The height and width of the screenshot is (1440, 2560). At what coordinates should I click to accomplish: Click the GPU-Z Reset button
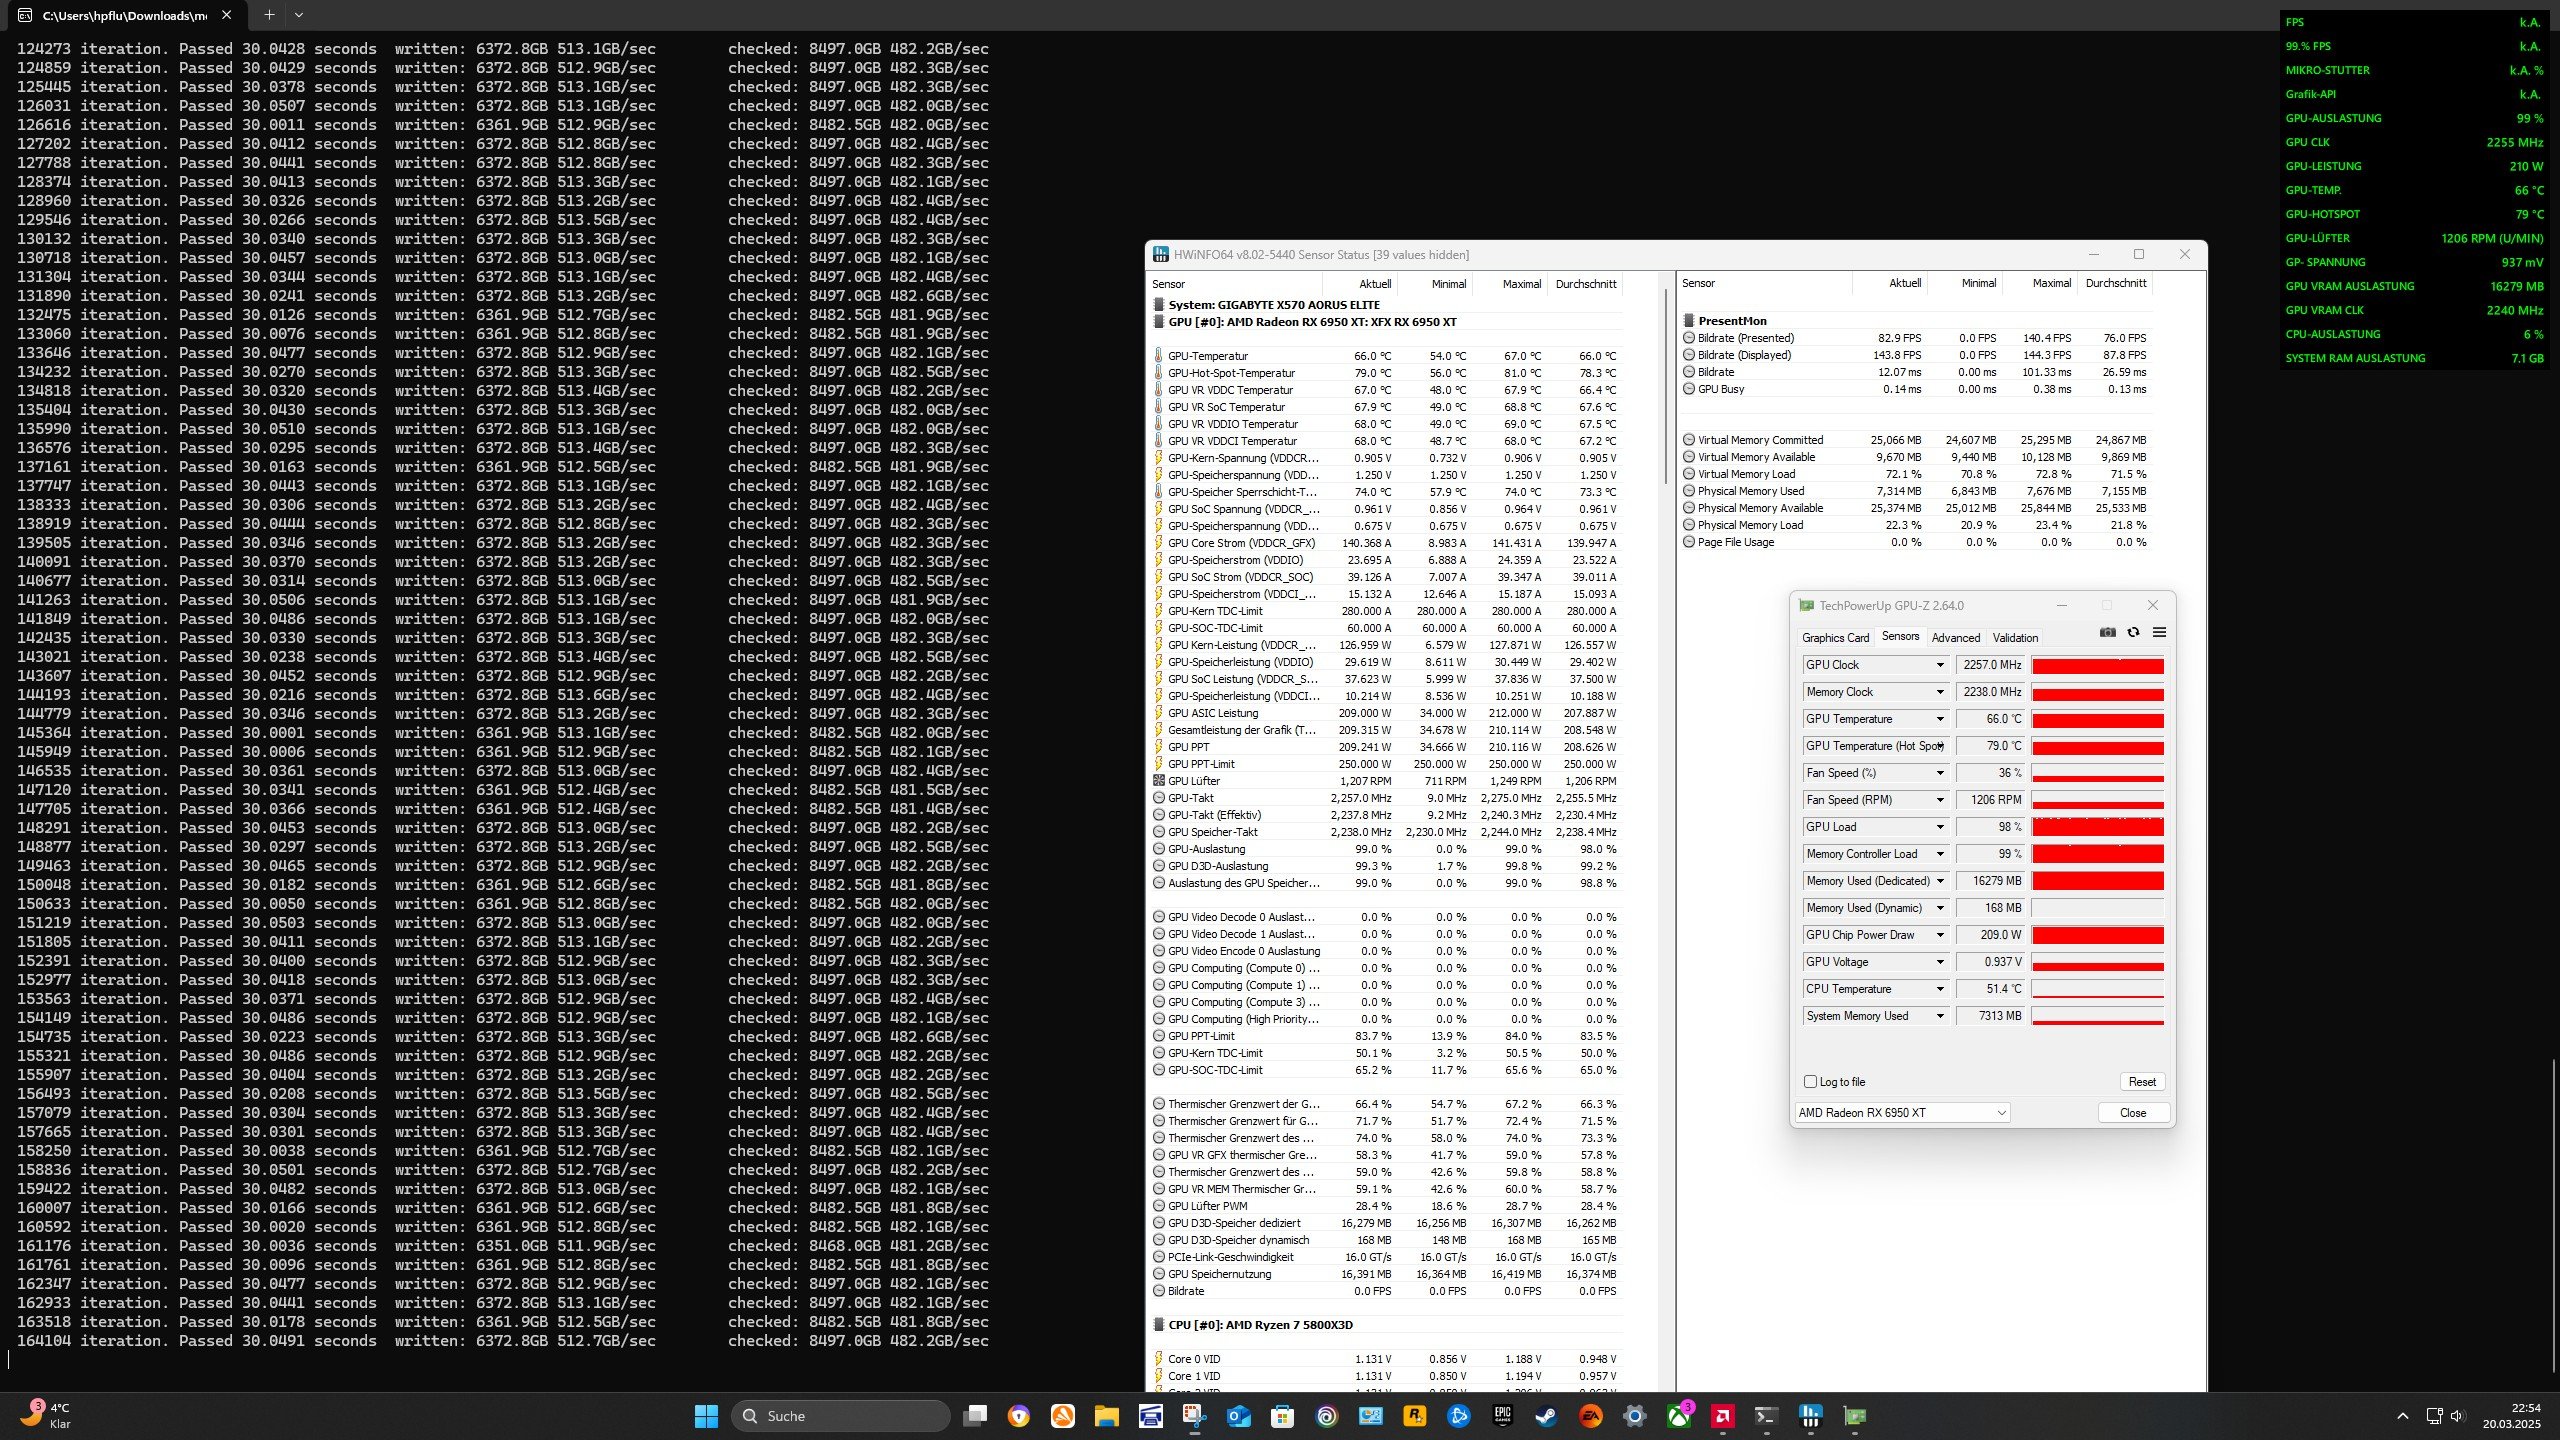coord(2141,1082)
